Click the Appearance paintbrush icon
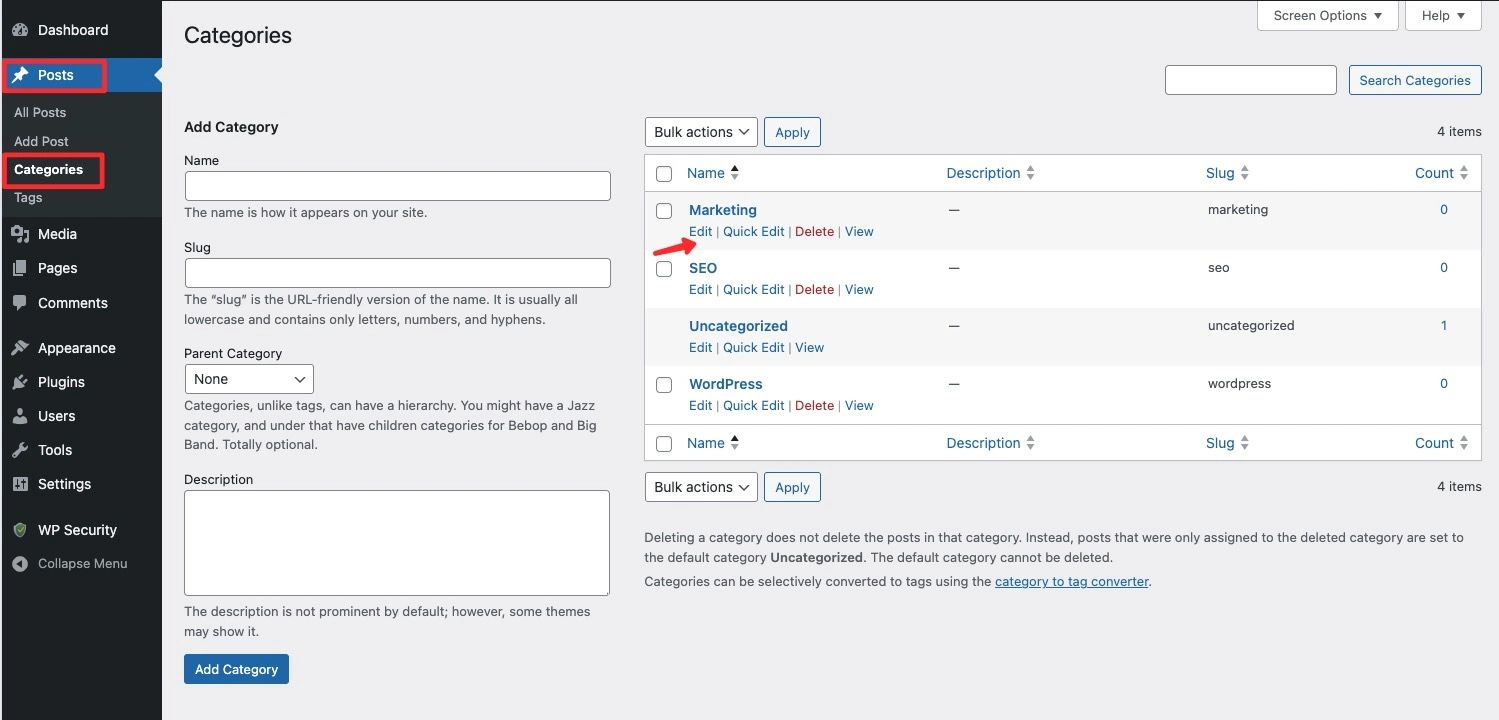The height and width of the screenshot is (720, 1499). [20, 348]
